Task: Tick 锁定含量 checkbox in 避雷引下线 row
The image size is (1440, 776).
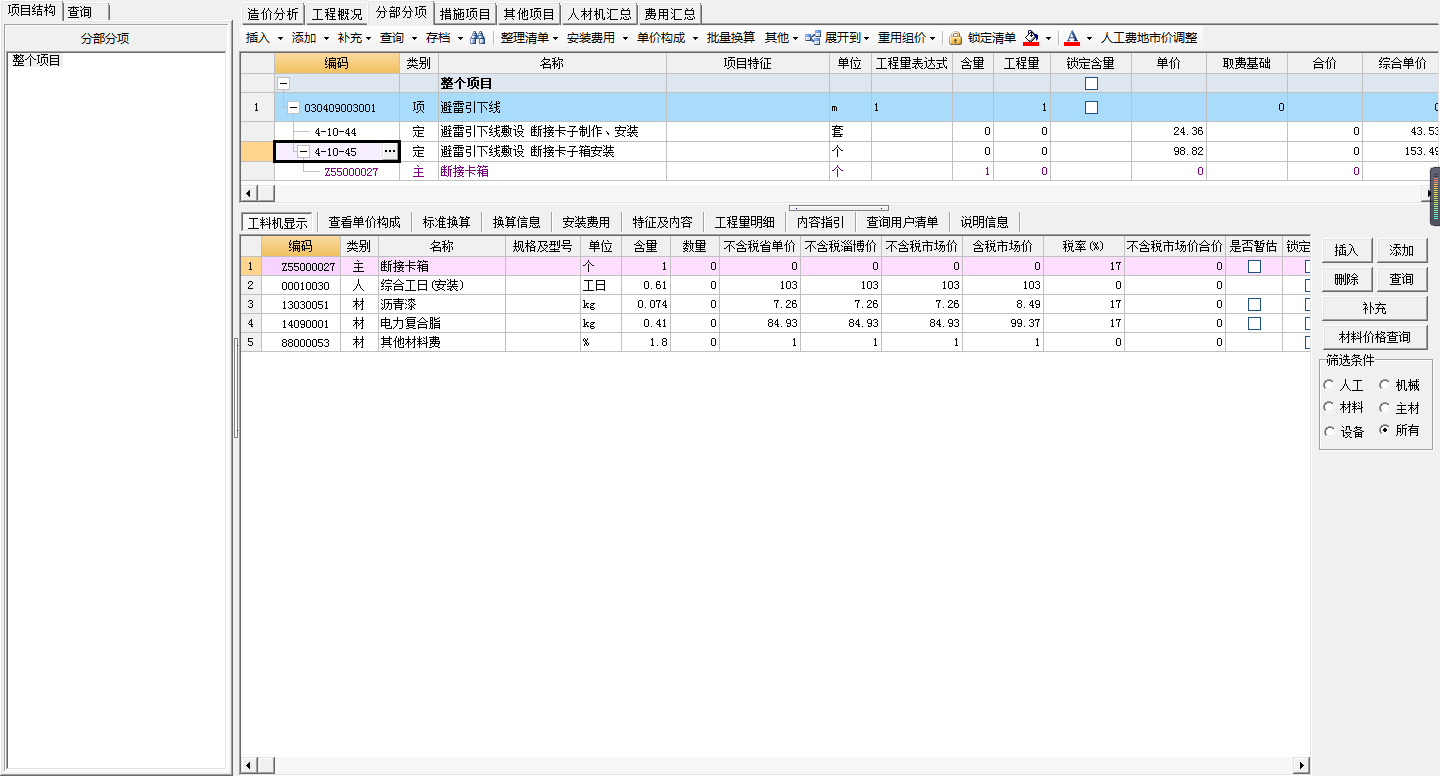Action: point(1091,107)
